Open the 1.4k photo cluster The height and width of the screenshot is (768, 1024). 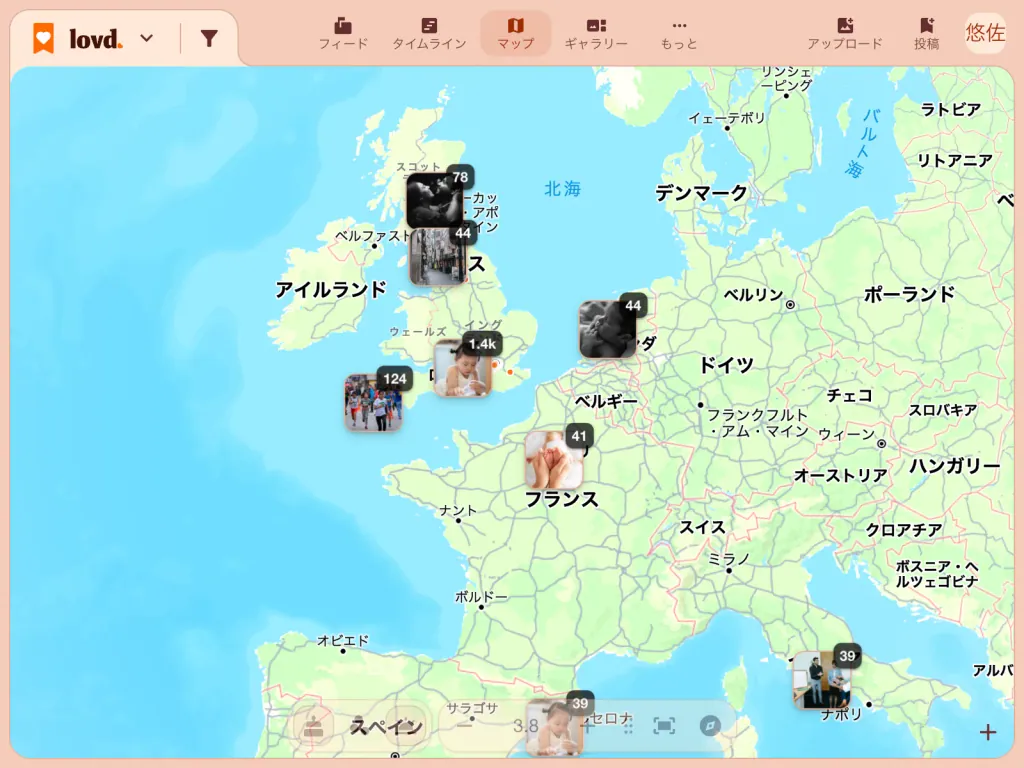[462, 369]
